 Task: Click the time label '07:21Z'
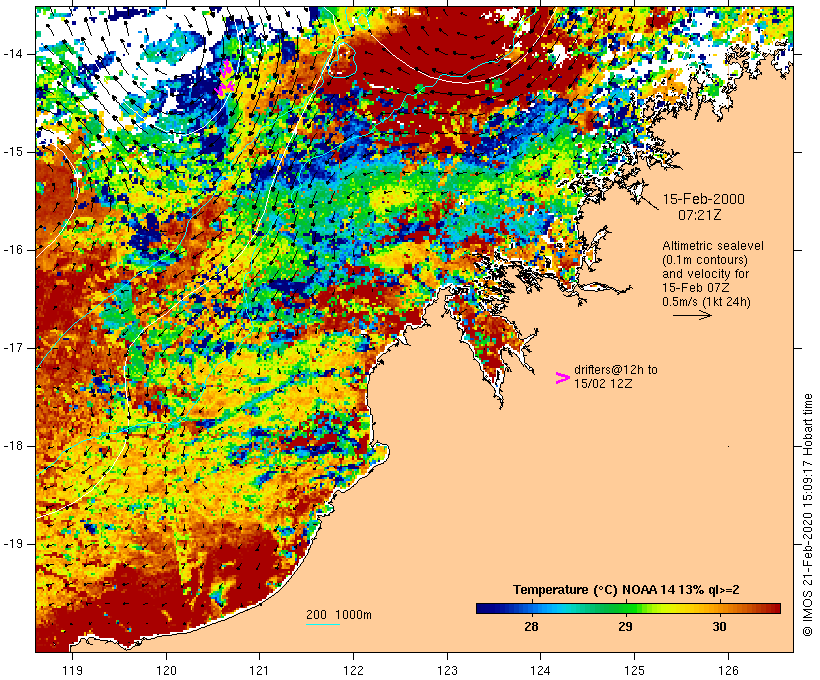pyautogui.click(x=700, y=215)
